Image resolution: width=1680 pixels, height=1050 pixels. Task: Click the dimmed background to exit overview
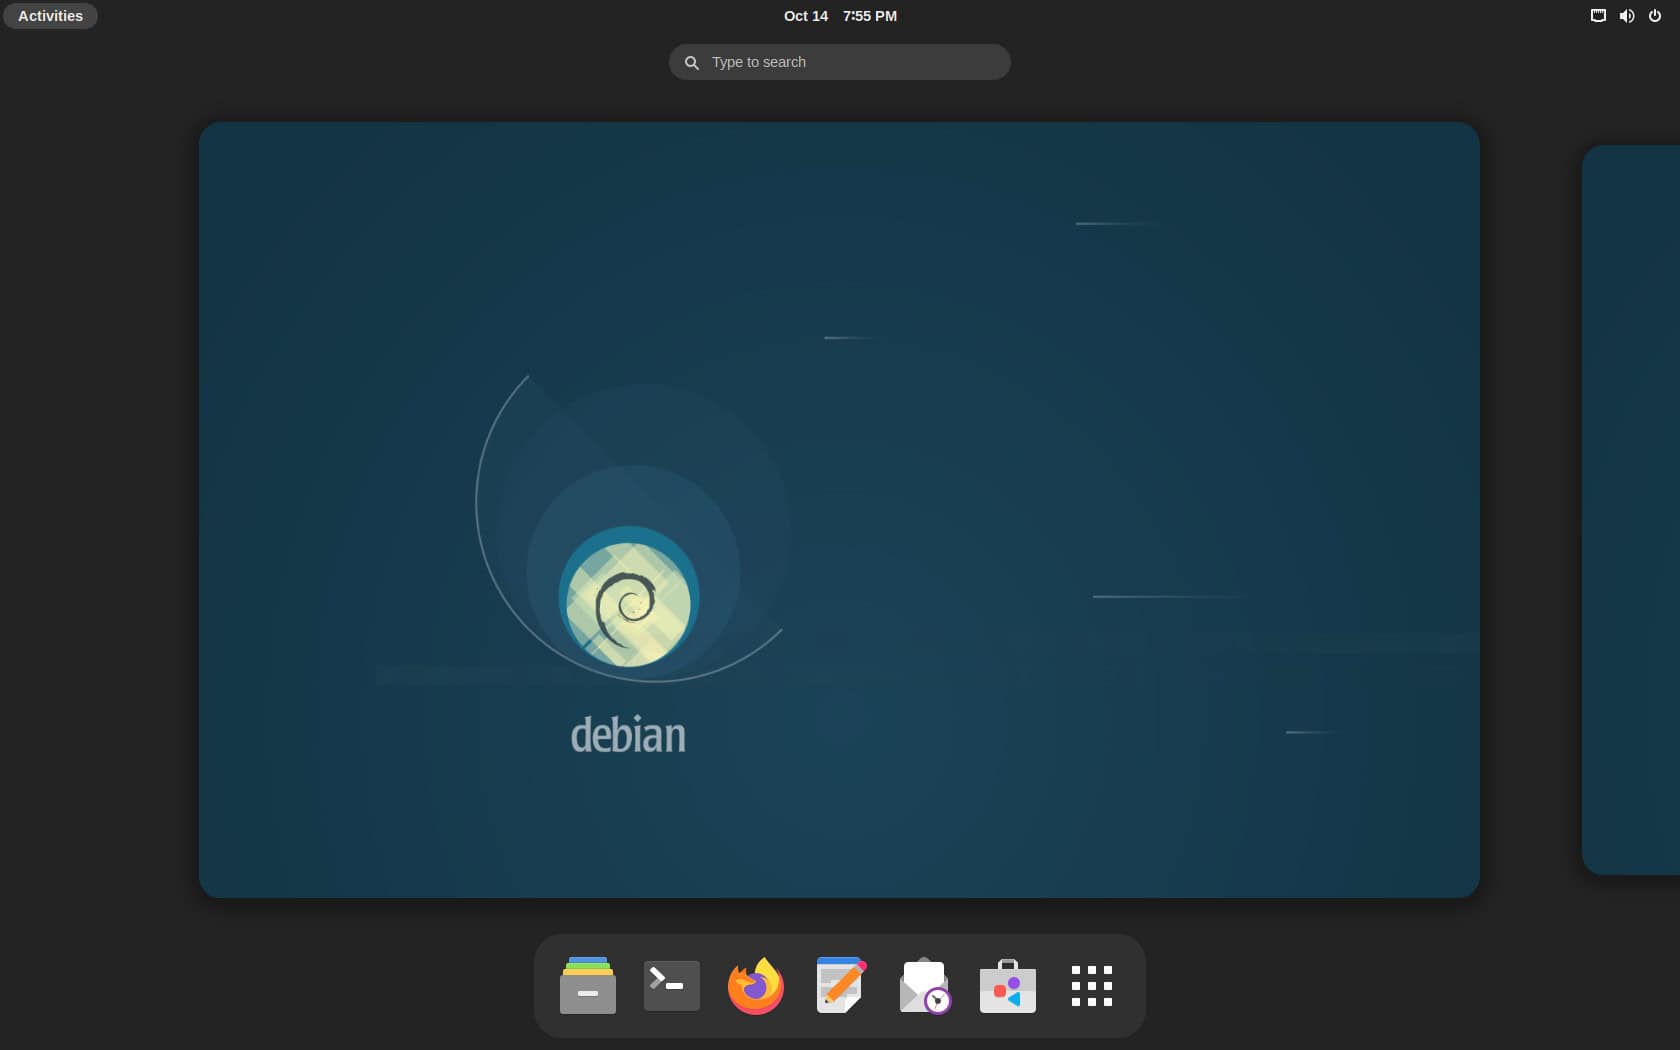click(100, 500)
